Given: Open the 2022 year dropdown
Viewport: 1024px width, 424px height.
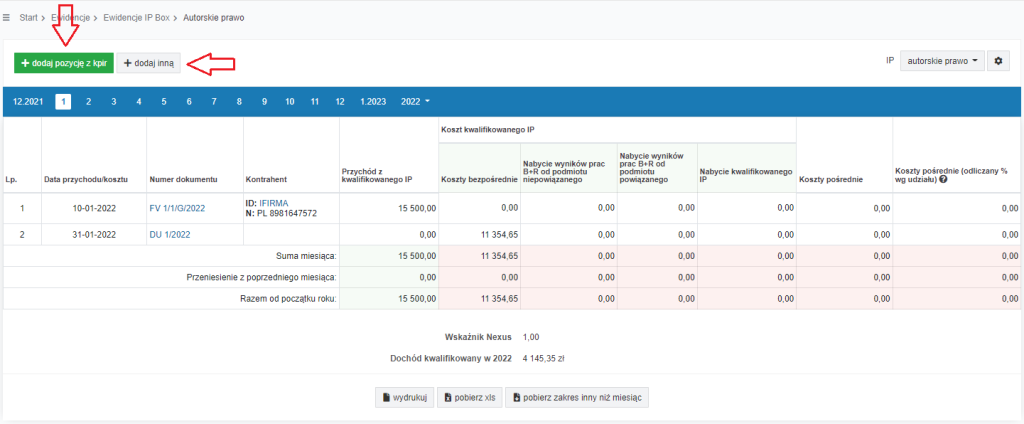Looking at the screenshot, I should (415, 102).
